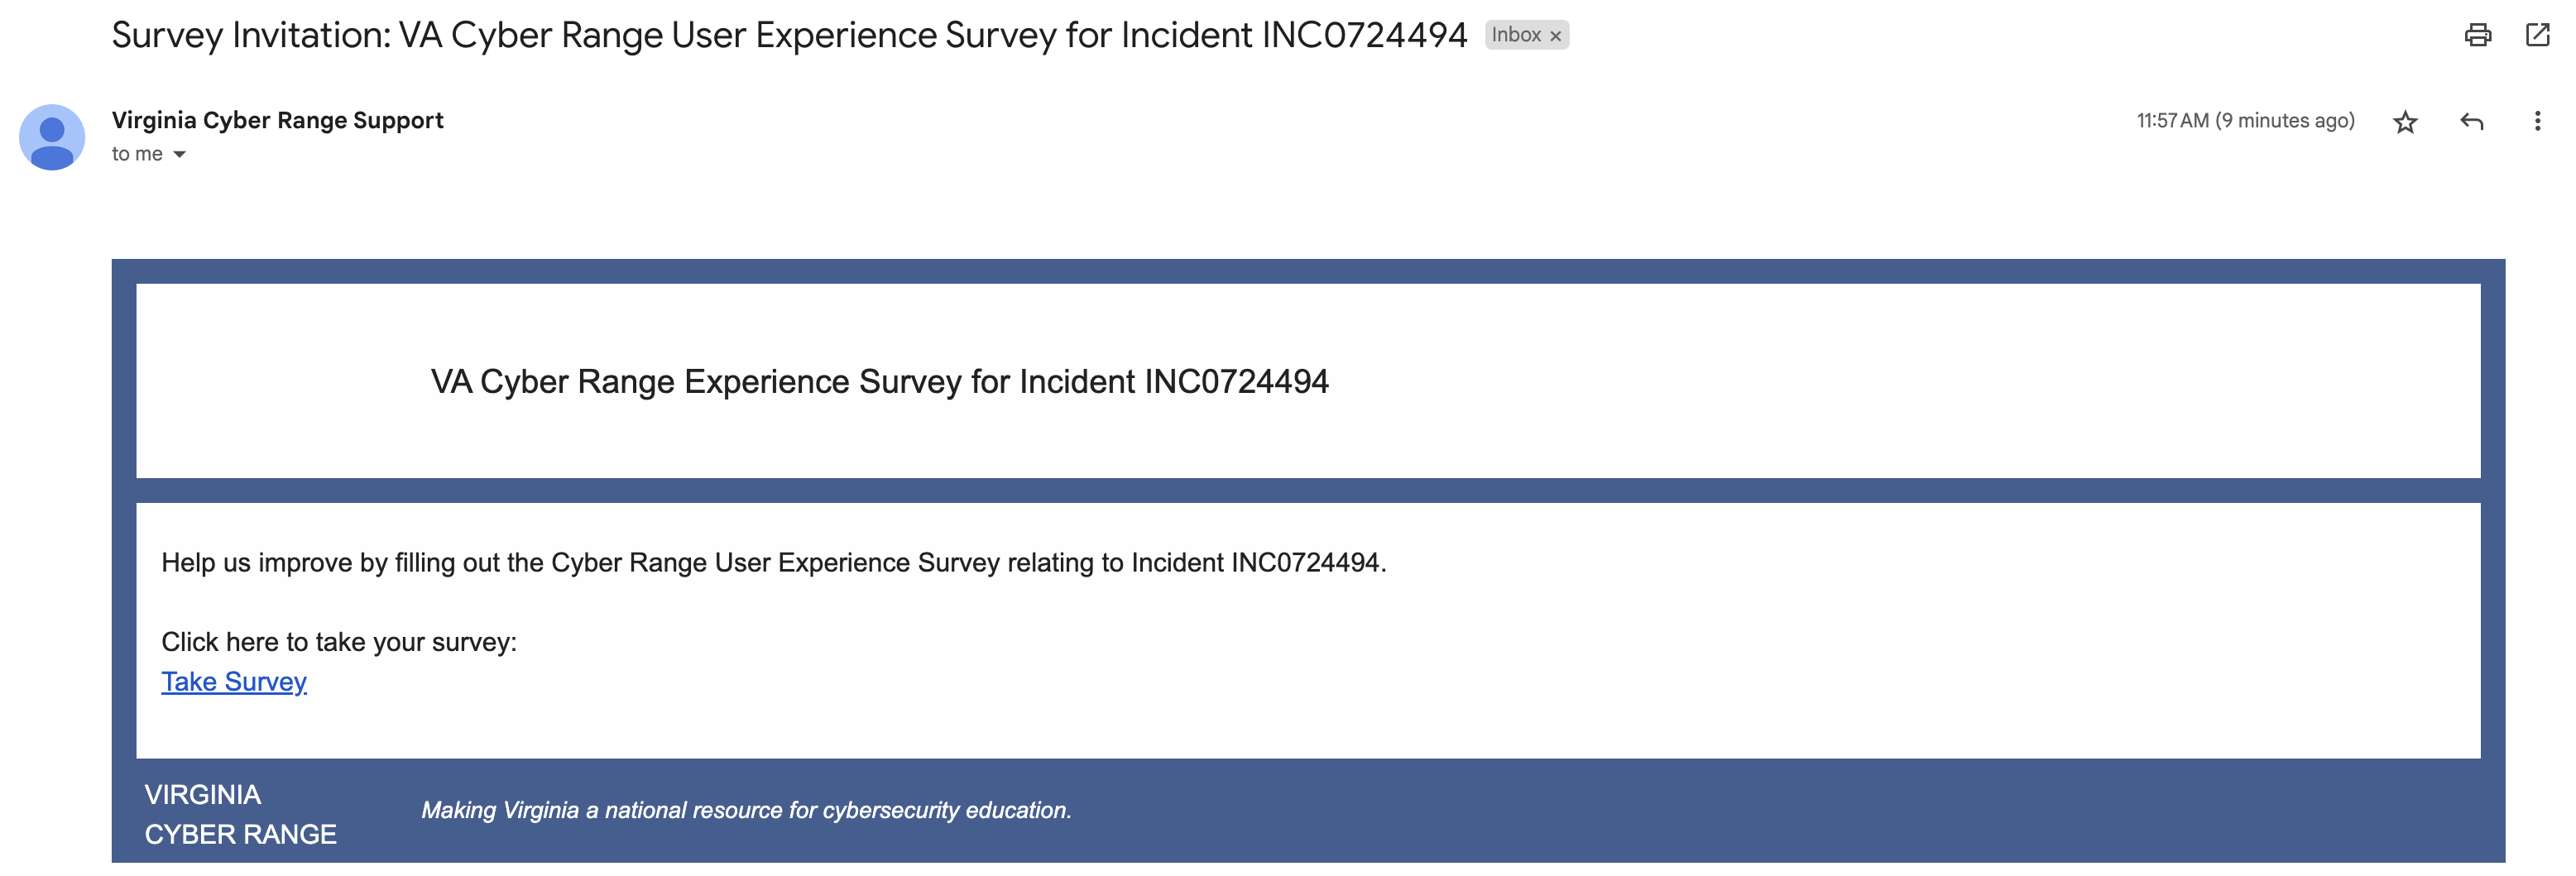Unstar the email via the star icon
This screenshot has height=876, width=2576.
click(x=2406, y=121)
